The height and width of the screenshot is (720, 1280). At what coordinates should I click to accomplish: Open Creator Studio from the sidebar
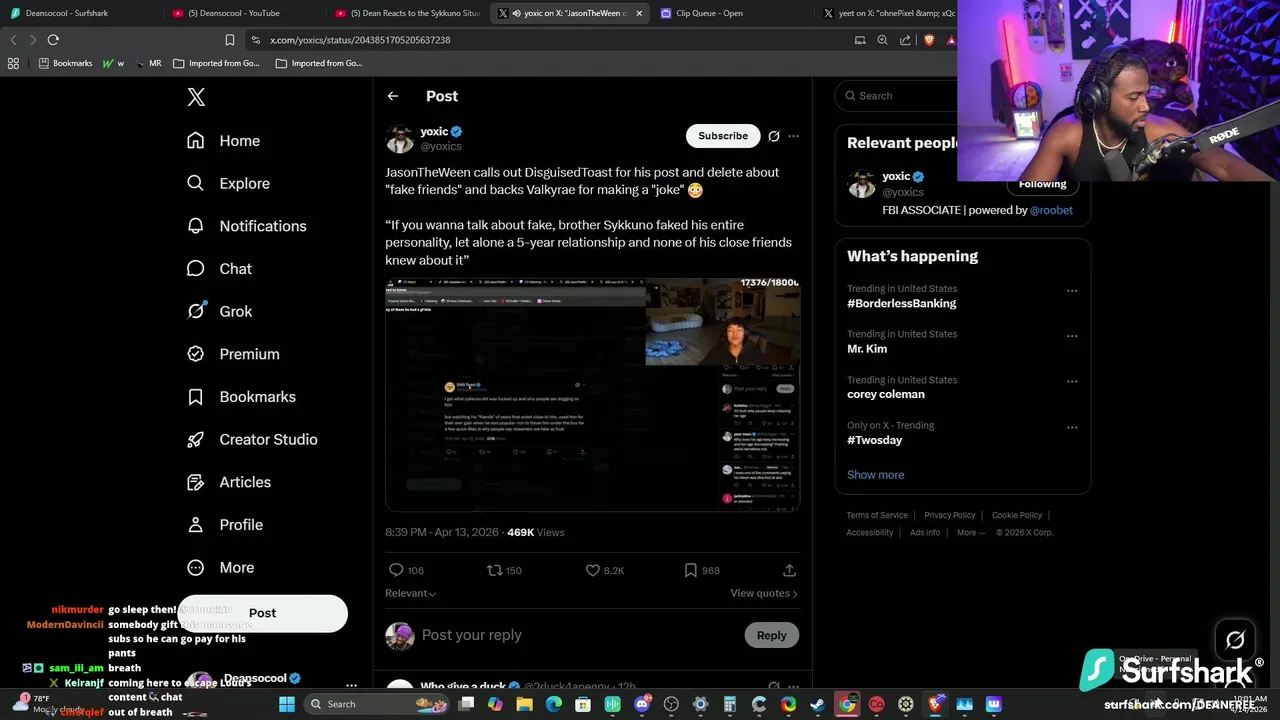252,439
